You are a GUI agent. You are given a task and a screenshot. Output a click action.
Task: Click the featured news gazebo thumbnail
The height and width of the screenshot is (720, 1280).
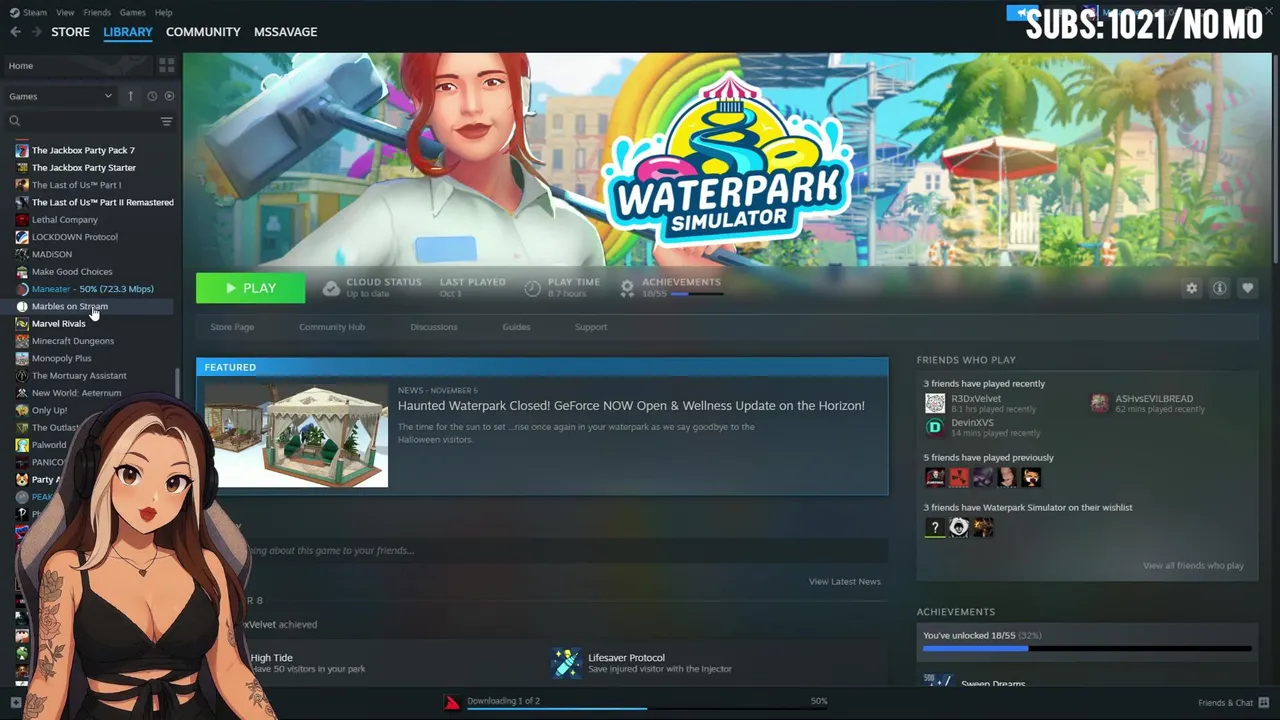pyautogui.click(x=296, y=434)
